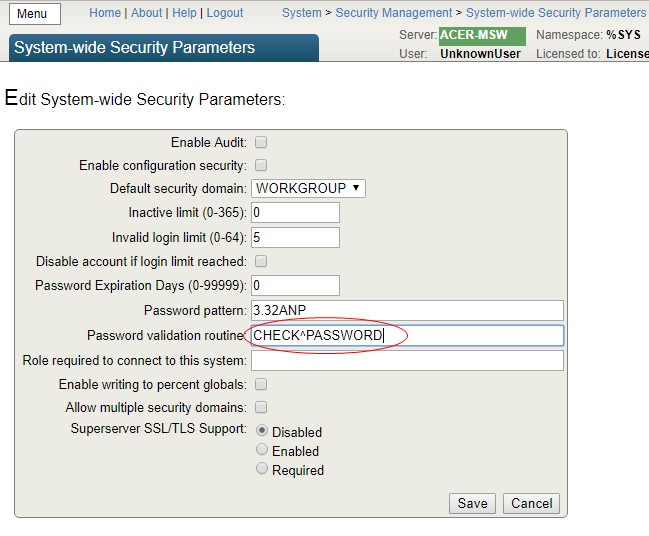
Task: Check Disable account if login limit reached
Action: click(x=261, y=261)
